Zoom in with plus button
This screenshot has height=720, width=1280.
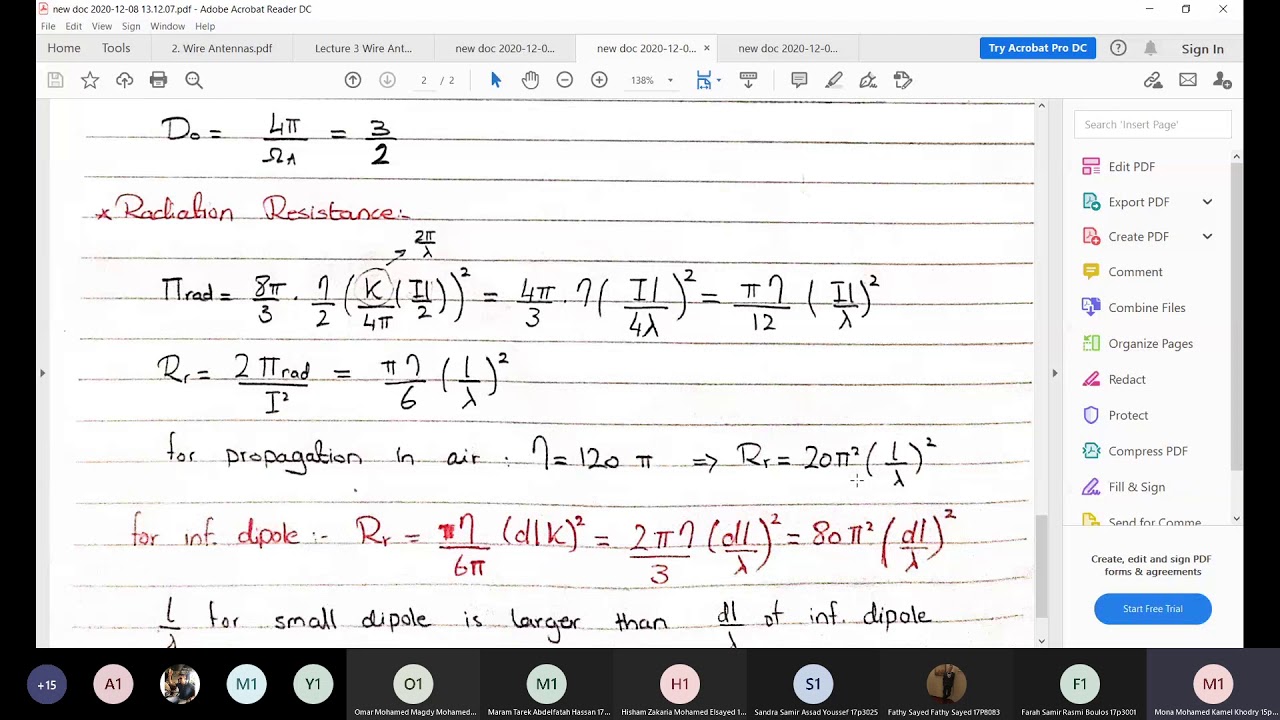pos(599,80)
